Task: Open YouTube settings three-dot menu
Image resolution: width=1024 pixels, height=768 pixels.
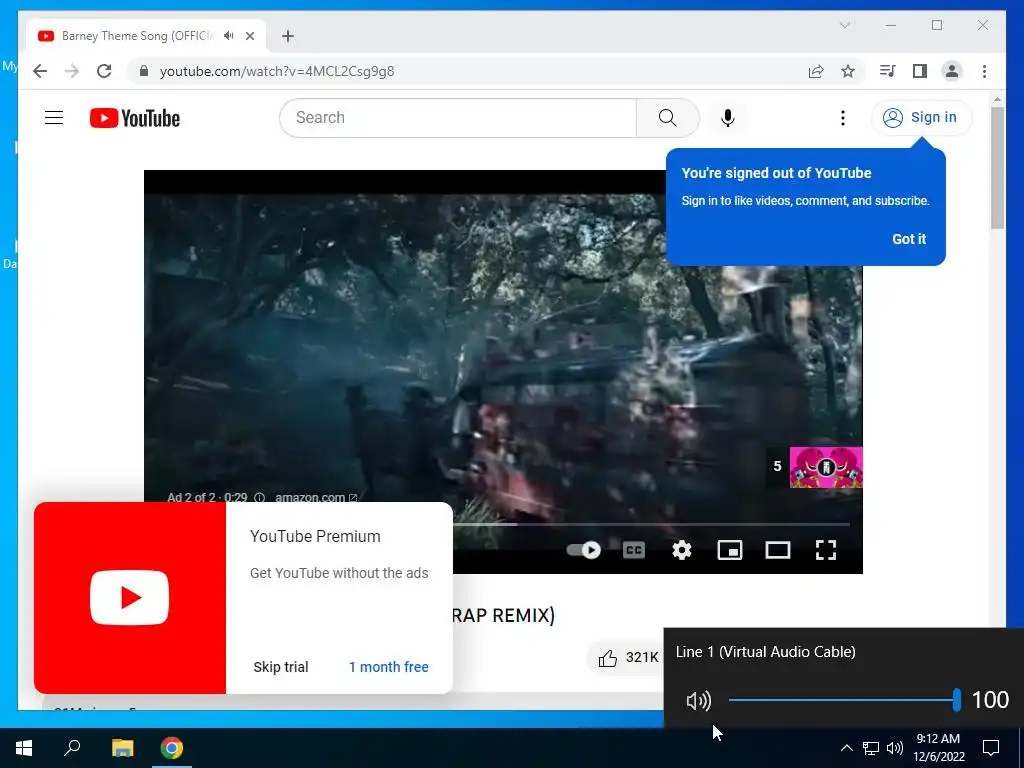Action: coord(842,118)
